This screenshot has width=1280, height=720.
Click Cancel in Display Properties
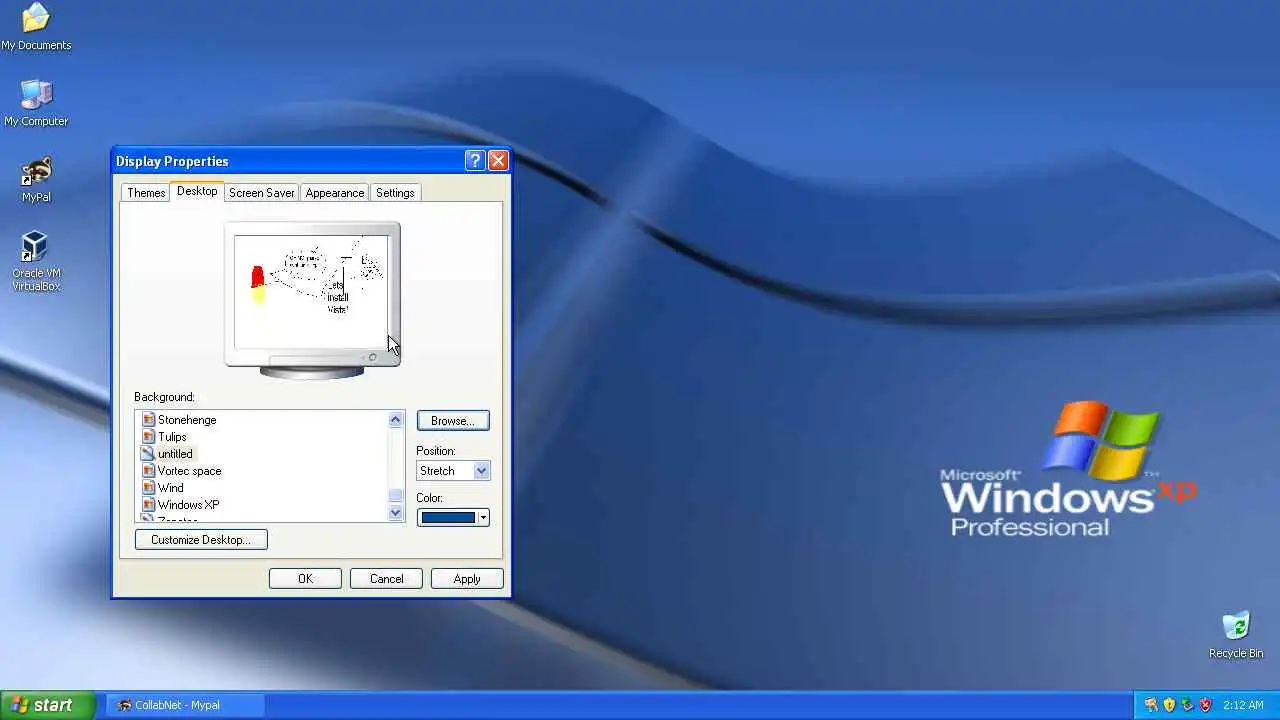tap(386, 579)
